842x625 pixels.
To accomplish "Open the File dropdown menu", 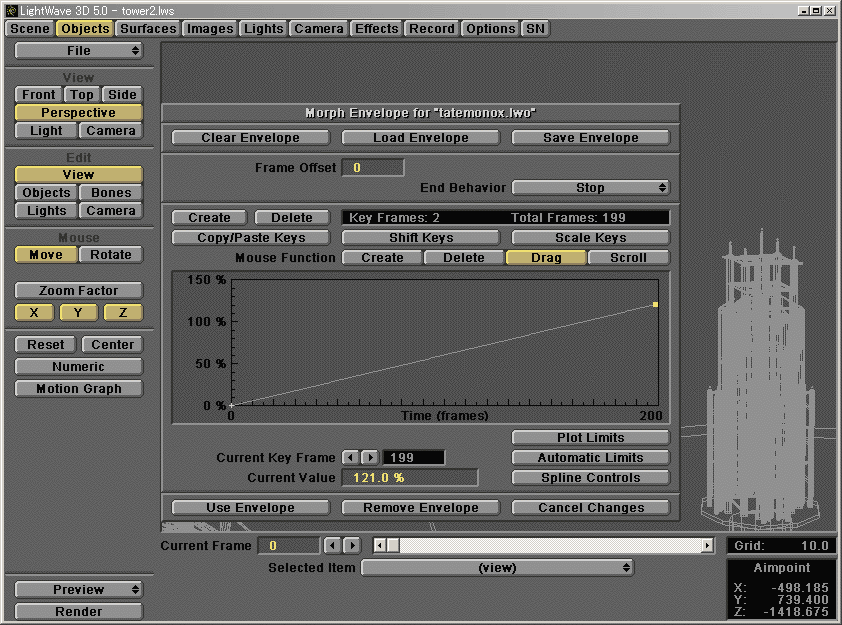I will 79,51.
